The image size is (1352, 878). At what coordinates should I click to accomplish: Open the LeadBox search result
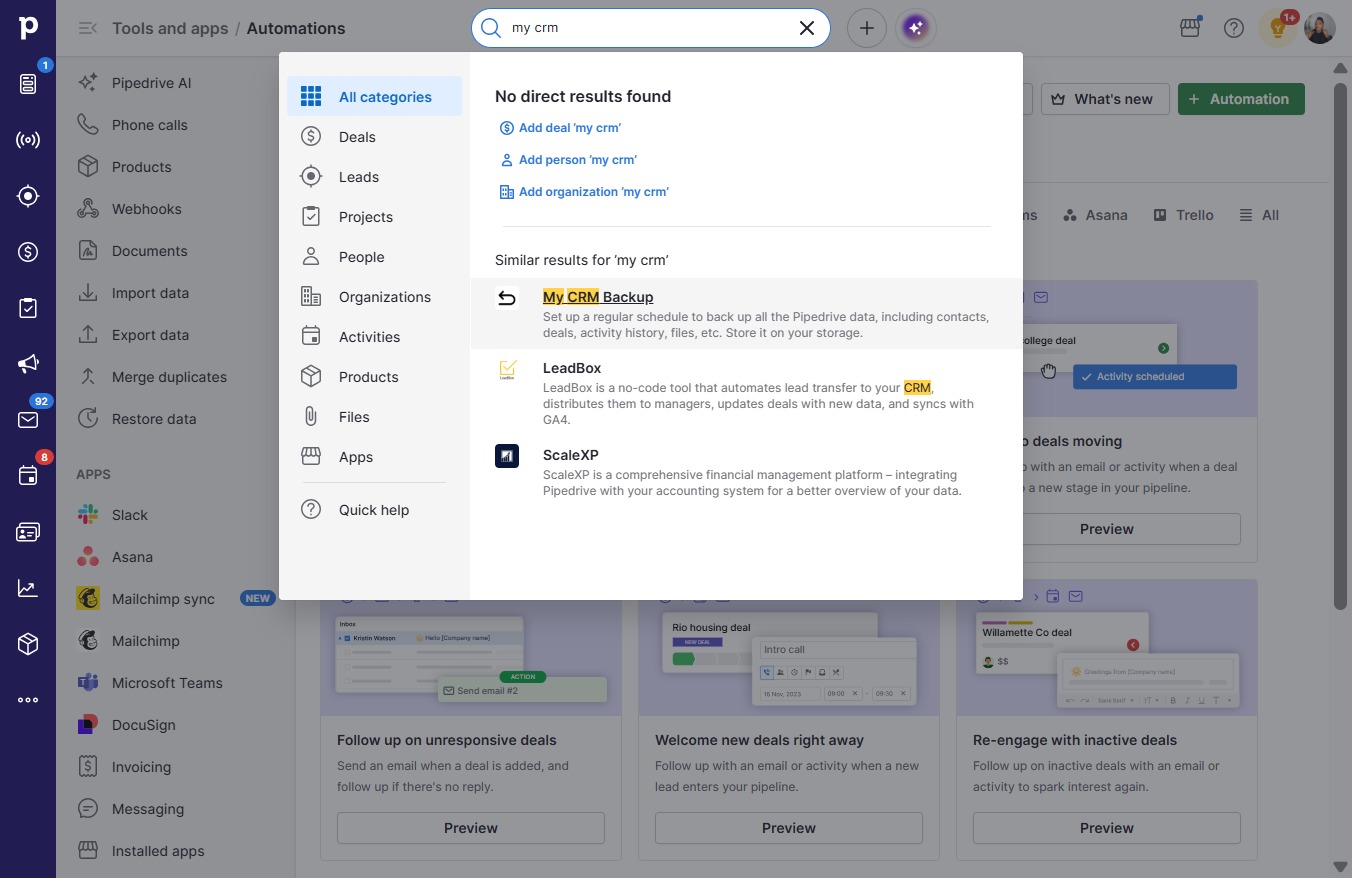[x=746, y=392]
